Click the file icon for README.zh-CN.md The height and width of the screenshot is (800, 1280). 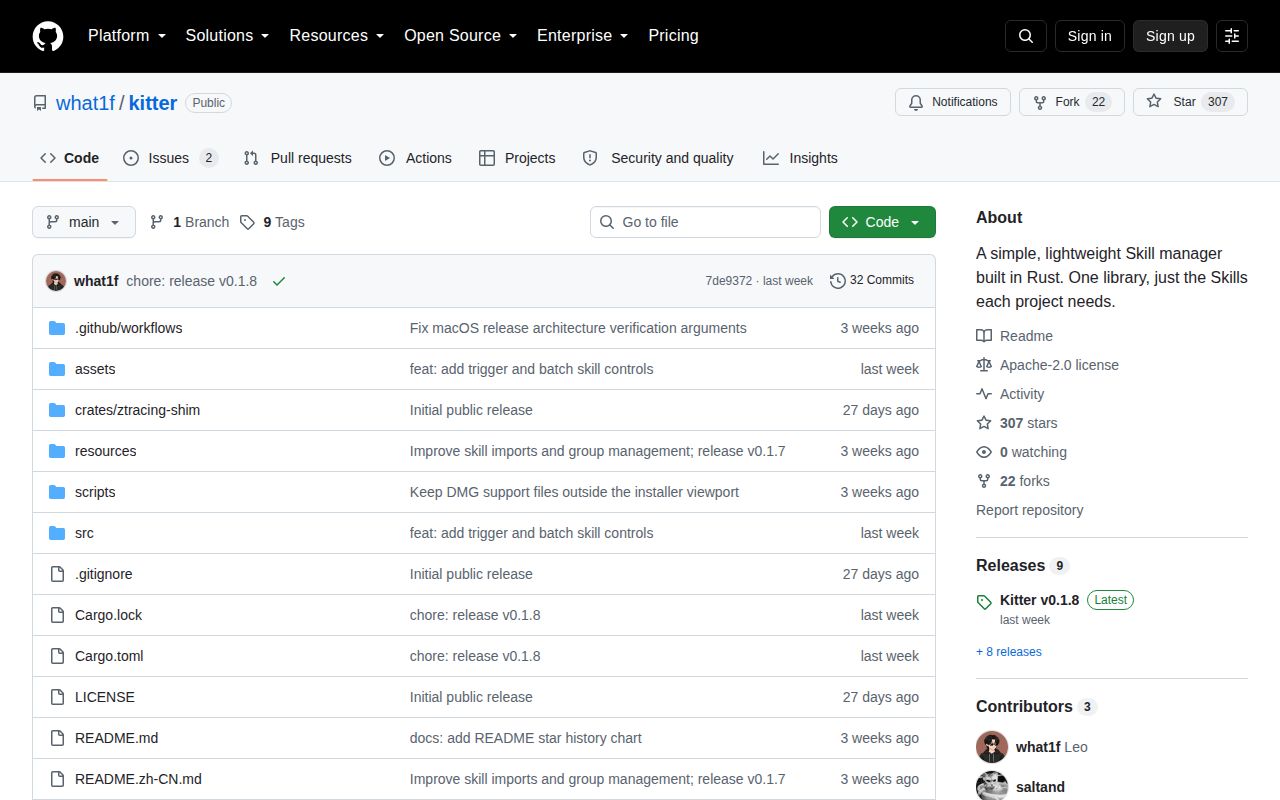coord(57,779)
